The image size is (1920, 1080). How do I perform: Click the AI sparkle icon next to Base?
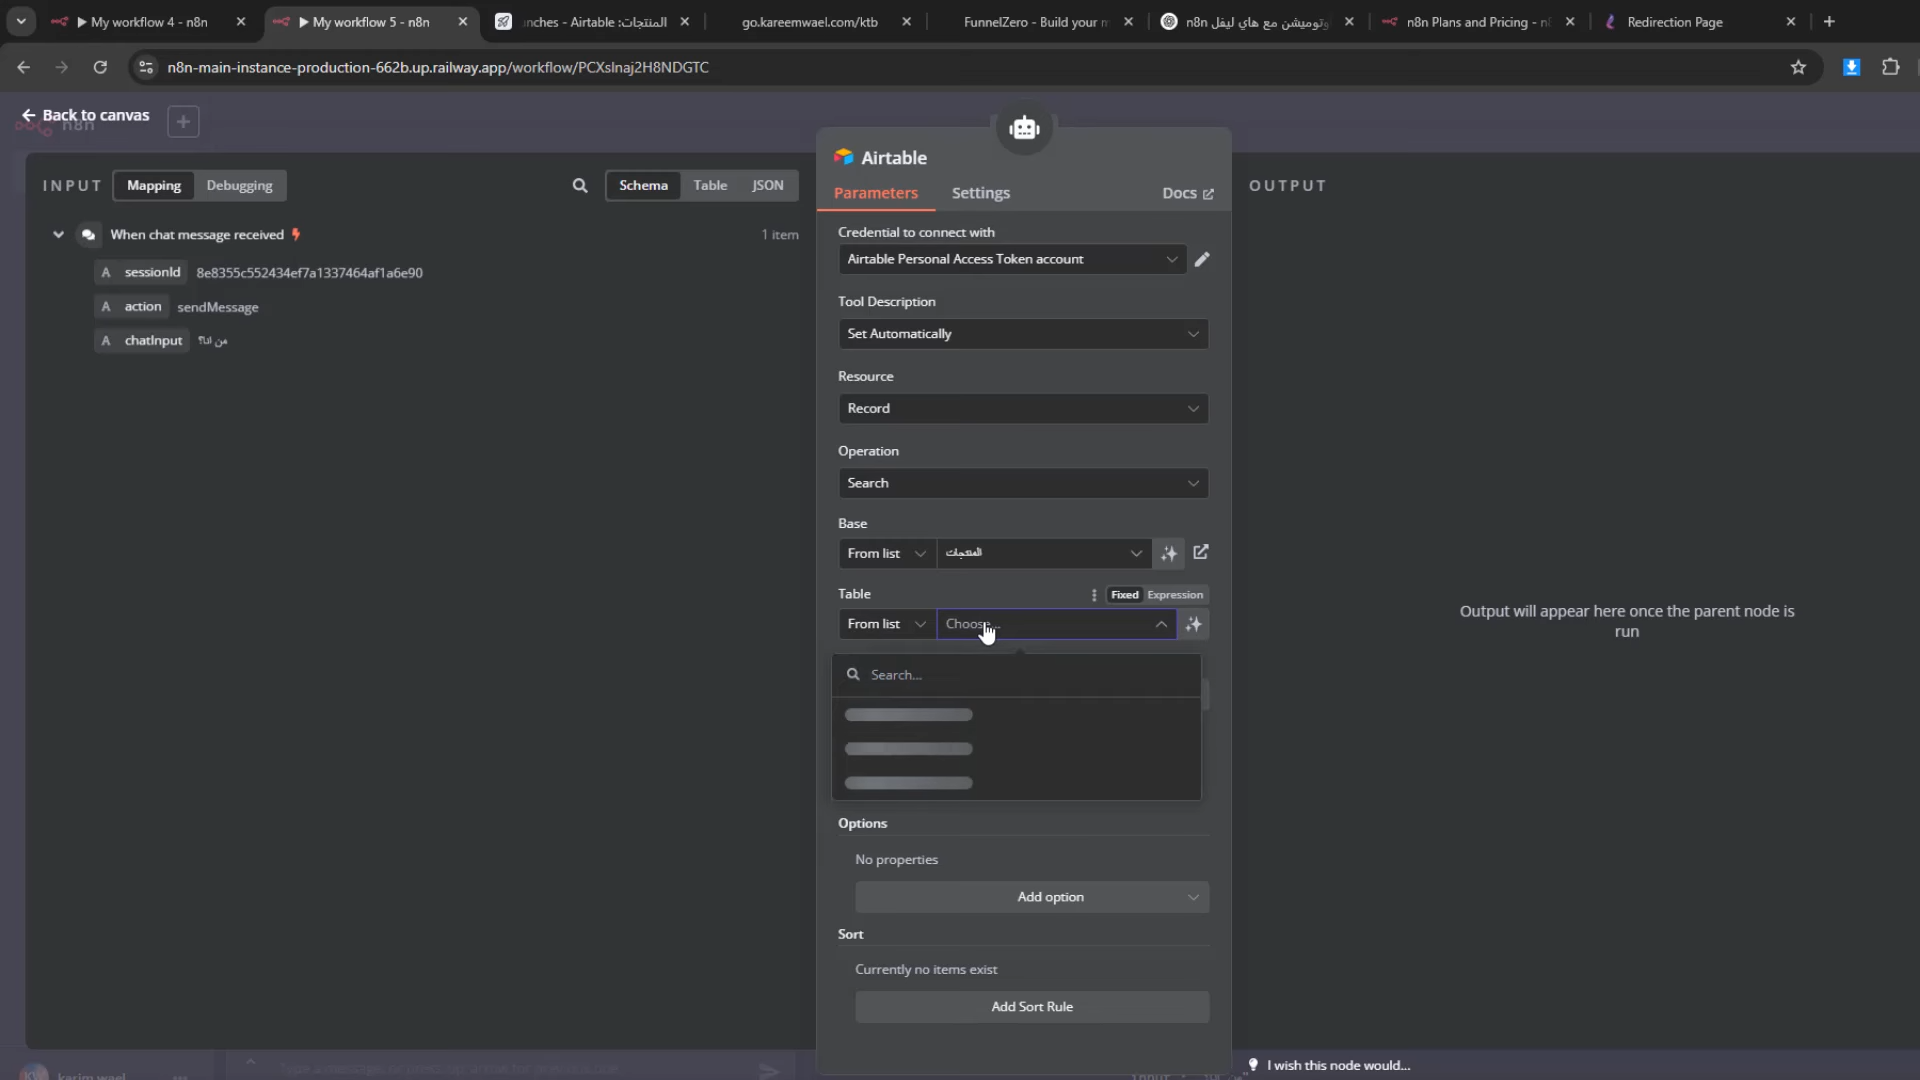point(1169,553)
